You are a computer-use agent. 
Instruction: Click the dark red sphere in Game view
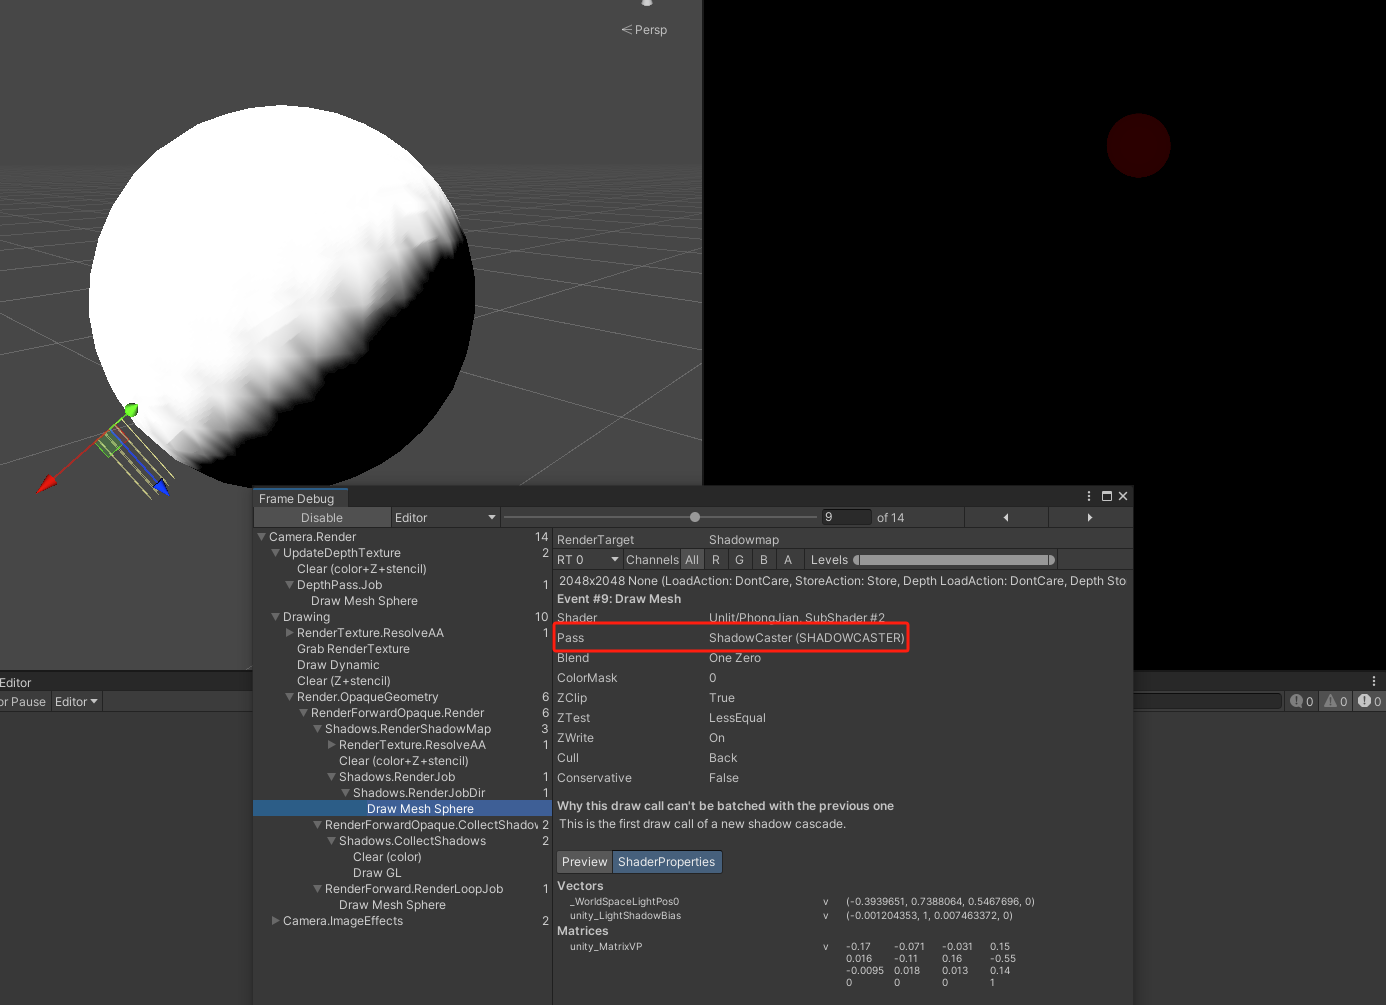pos(1138,146)
